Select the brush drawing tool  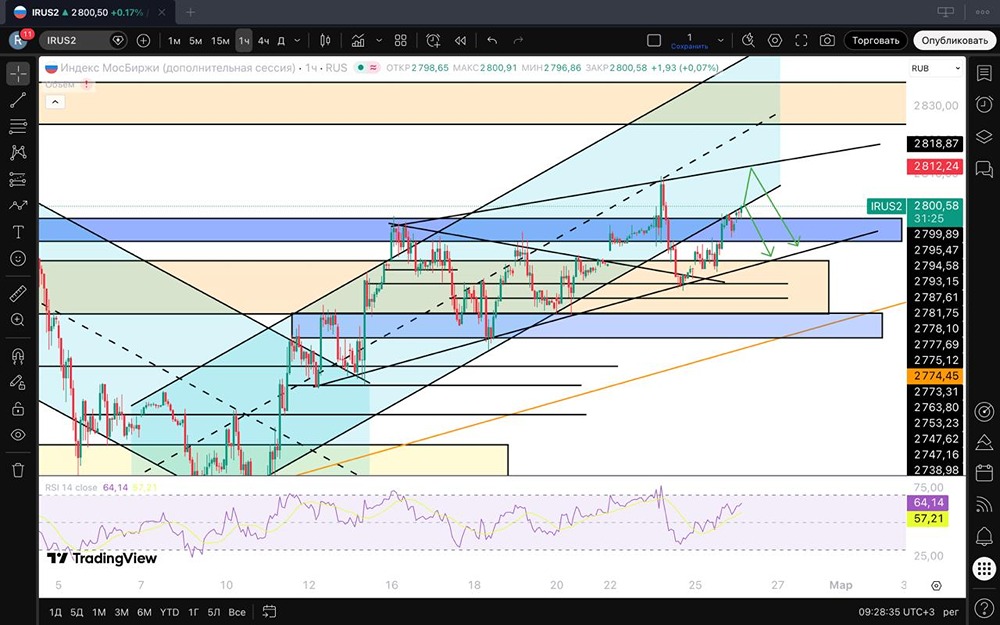[x=18, y=205]
